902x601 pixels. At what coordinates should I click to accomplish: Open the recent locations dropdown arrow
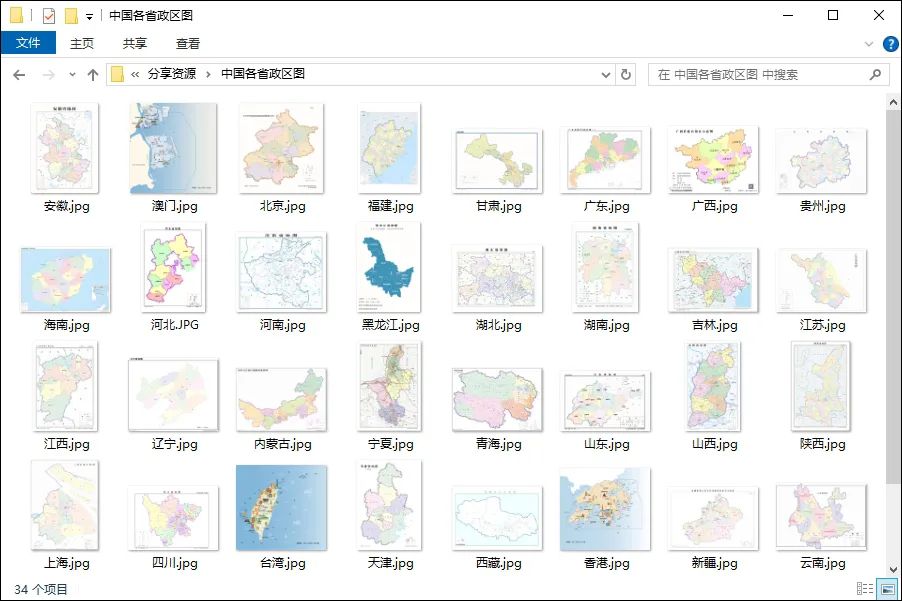(x=72, y=75)
